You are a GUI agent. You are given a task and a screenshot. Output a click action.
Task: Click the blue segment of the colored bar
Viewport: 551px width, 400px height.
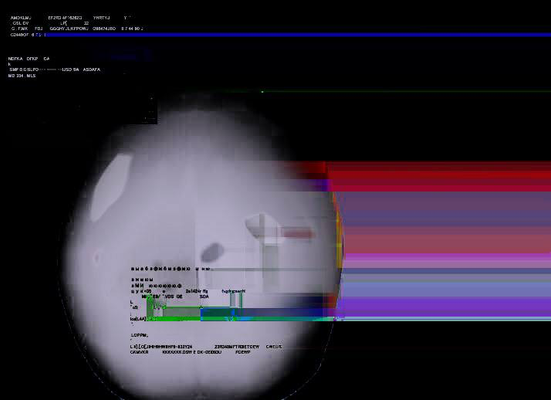(x=262, y=312)
